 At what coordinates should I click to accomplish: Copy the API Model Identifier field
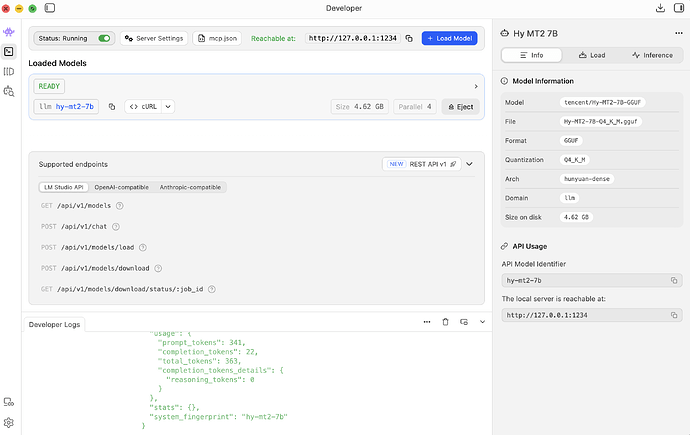click(x=674, y=280)
